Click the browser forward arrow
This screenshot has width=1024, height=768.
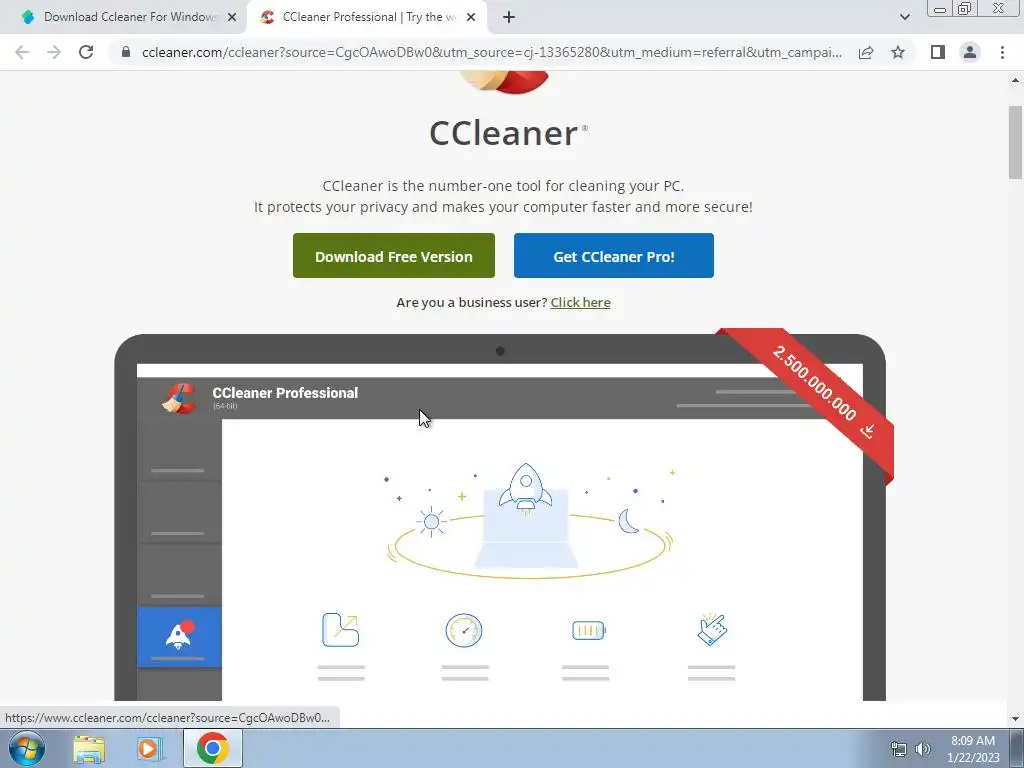coord(54,52)
